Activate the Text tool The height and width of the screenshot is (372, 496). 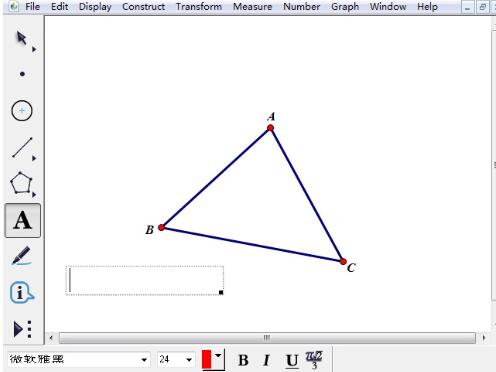[x=23, y=220]
